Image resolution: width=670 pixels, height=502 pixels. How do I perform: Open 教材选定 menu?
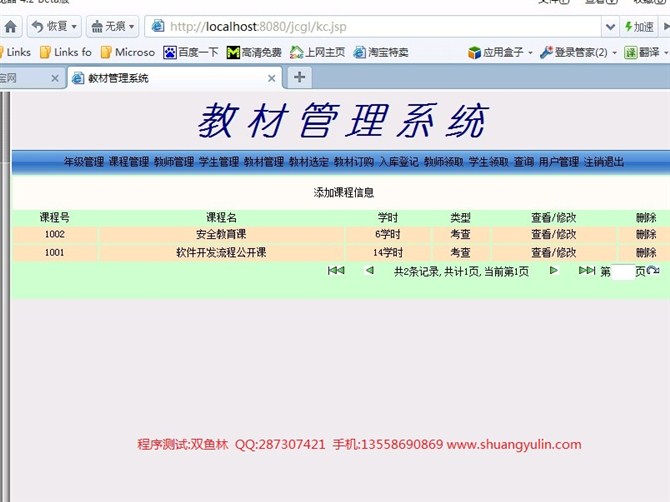[309, 161]
